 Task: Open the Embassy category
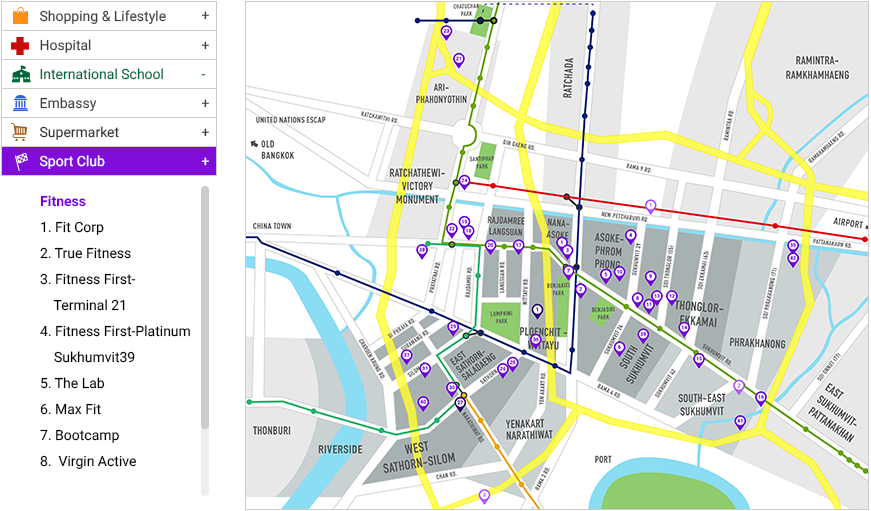coord(68,103)
